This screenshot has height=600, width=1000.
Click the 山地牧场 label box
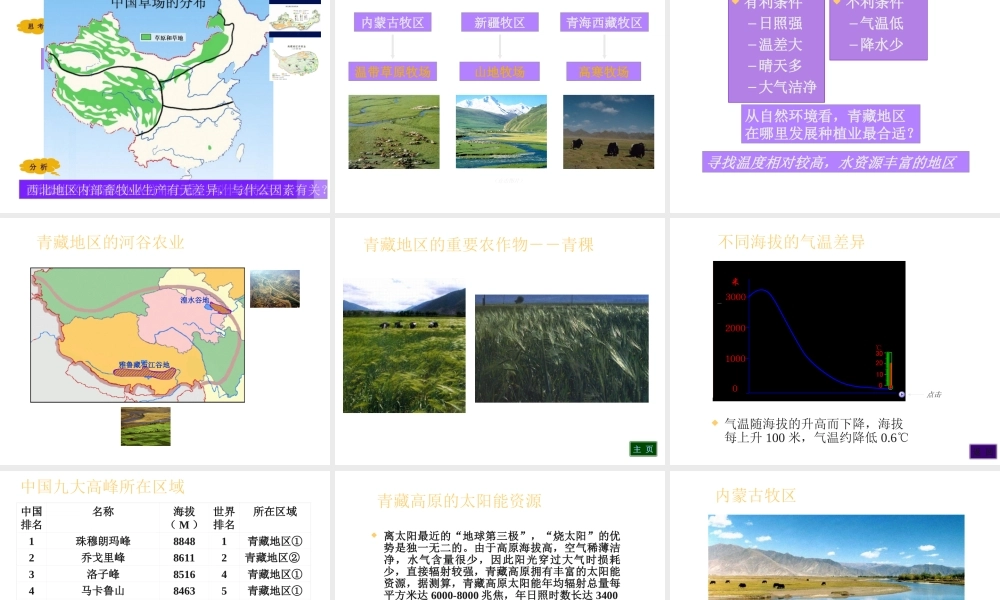tap(499, 71)
